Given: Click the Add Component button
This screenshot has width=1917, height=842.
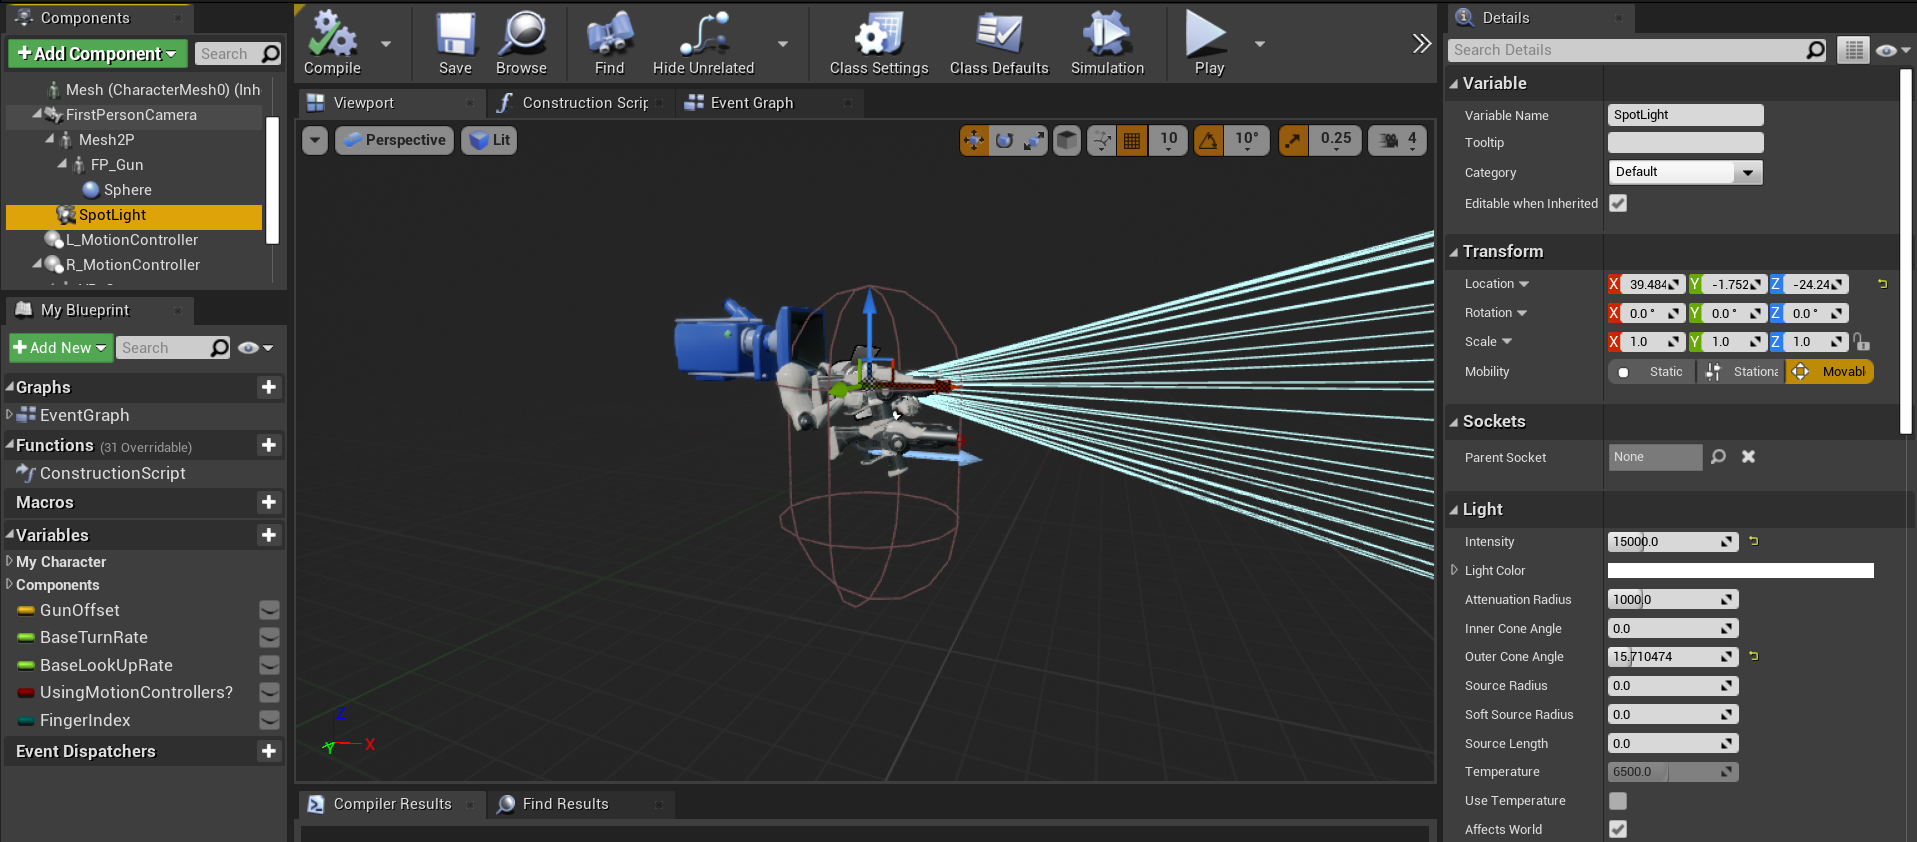Looking at the screenshot, I should (x=97, y=54).
